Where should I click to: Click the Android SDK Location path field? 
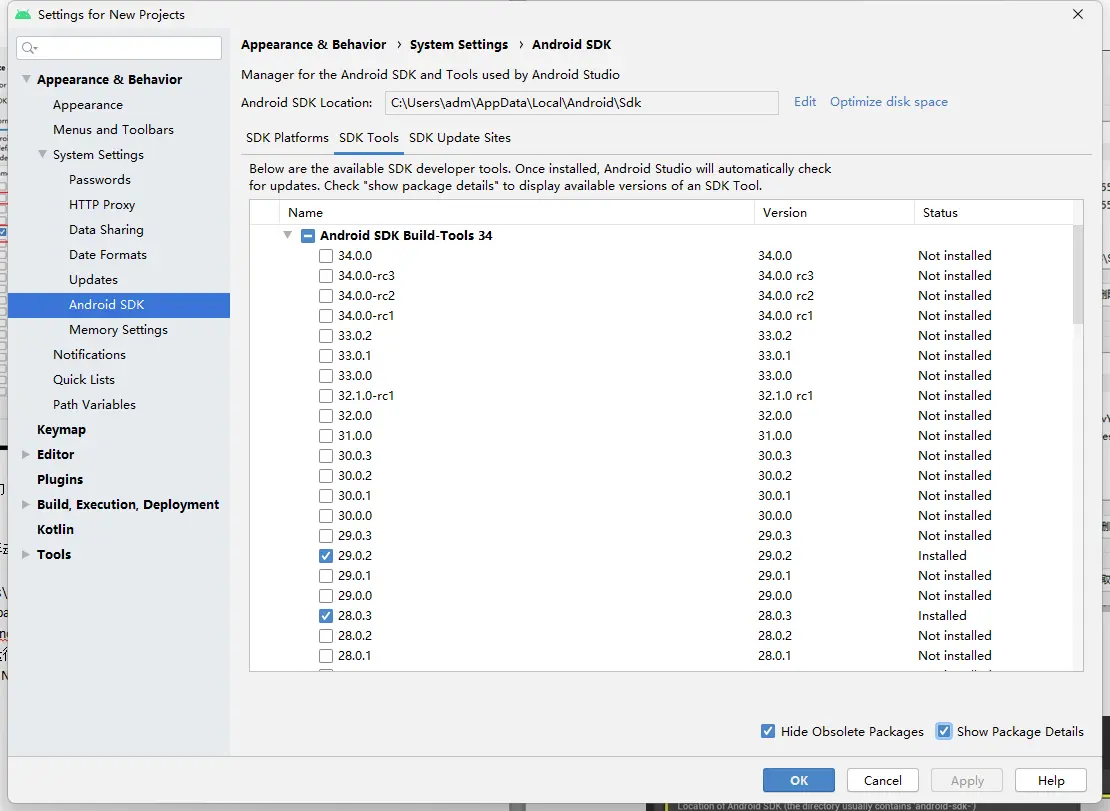tap(581, 103)
